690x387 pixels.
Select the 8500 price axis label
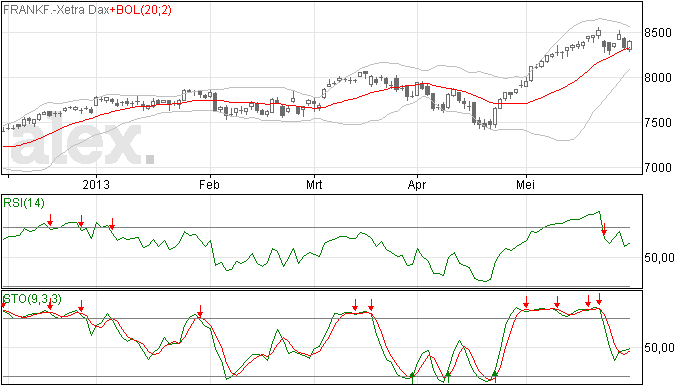coord(658,33)
